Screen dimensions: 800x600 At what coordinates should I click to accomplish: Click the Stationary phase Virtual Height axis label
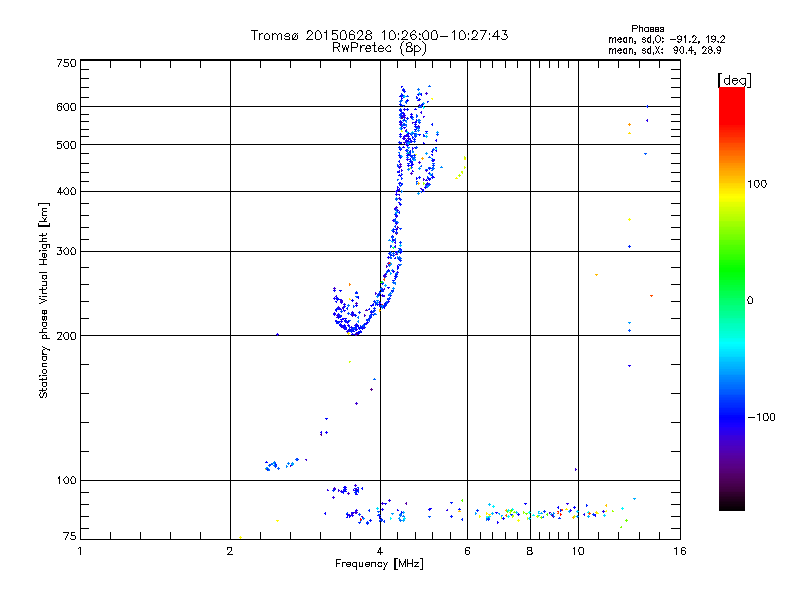[x=44, y=301]
